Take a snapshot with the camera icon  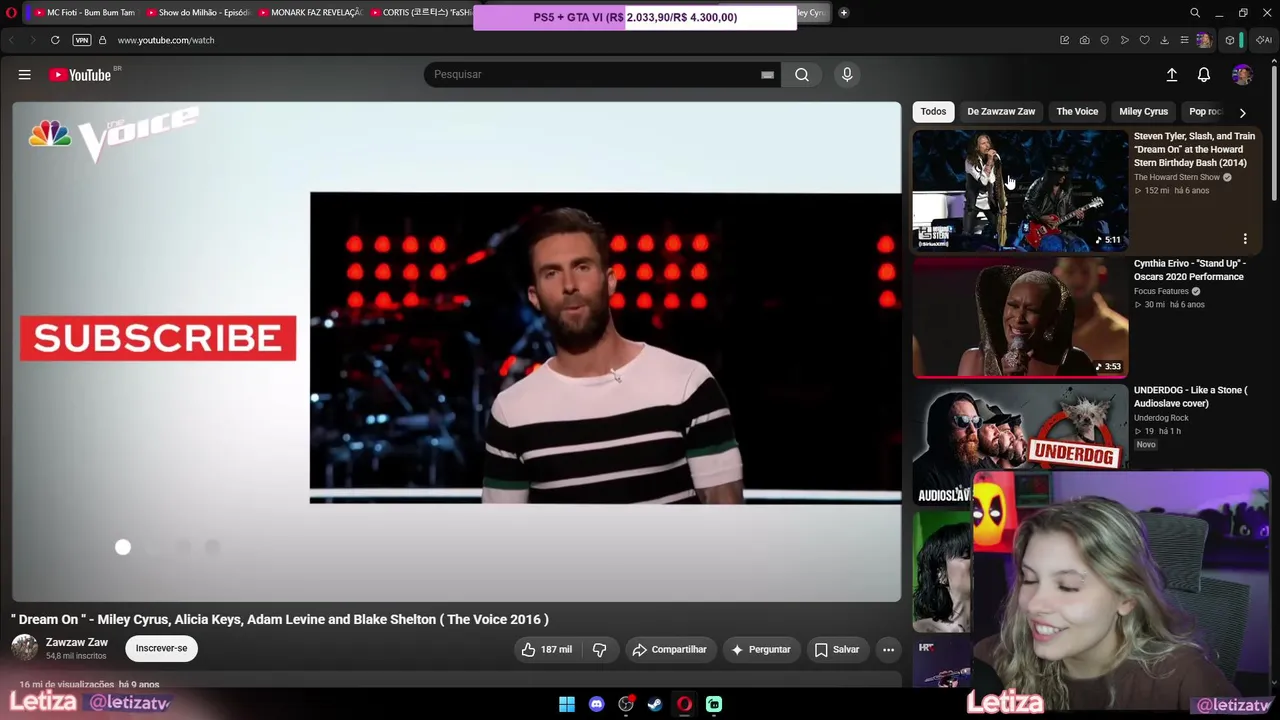point(1085,40)
